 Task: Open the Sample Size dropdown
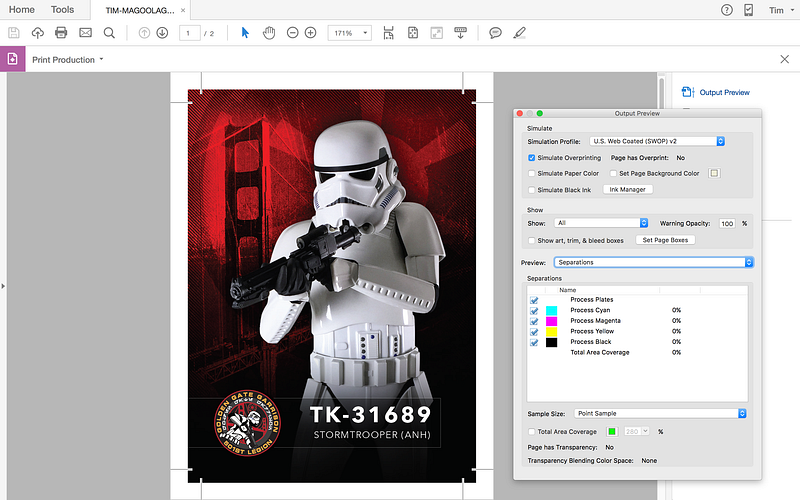[x=660, y=413]
